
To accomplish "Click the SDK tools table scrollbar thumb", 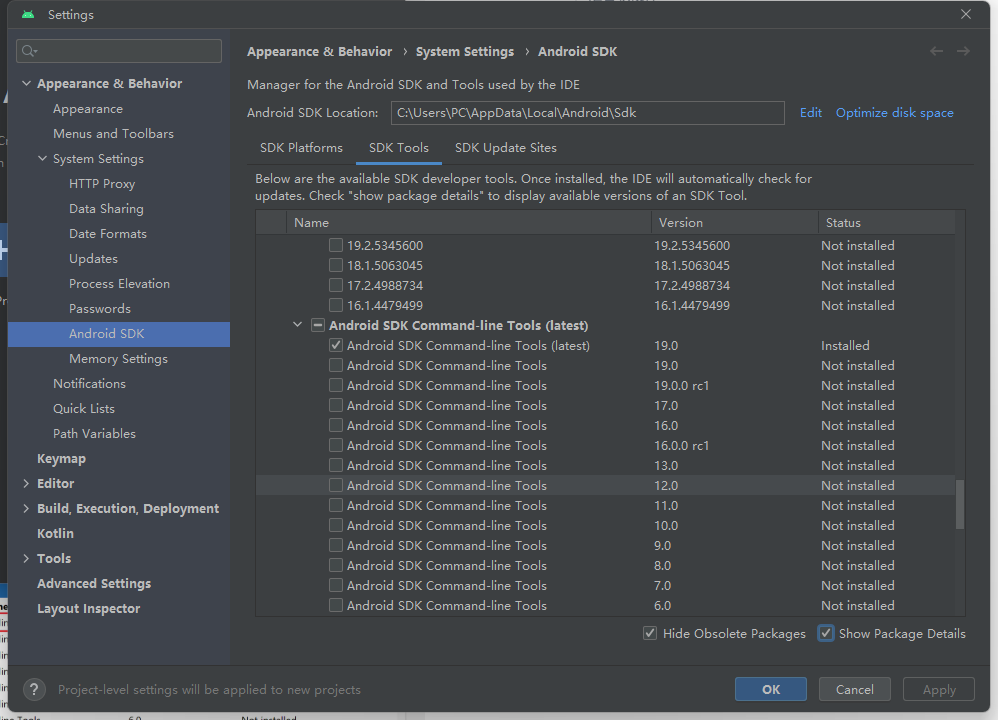I will (x=960, y=504).
